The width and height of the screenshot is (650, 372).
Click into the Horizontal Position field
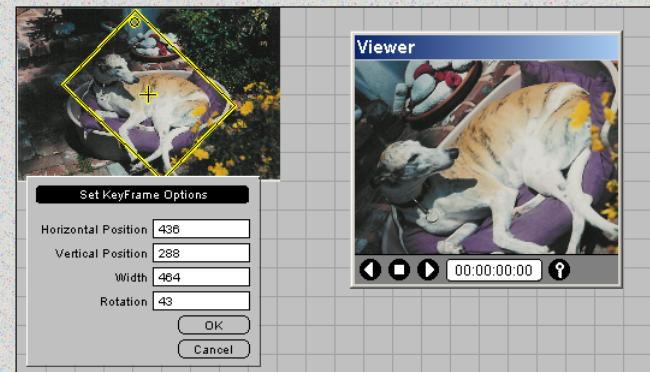[201, 229]
